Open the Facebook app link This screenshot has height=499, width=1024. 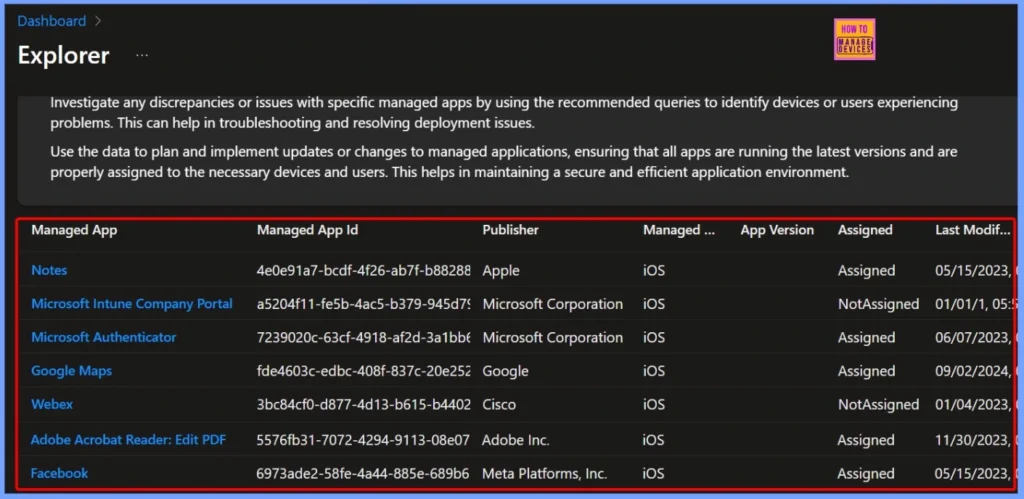59,473
